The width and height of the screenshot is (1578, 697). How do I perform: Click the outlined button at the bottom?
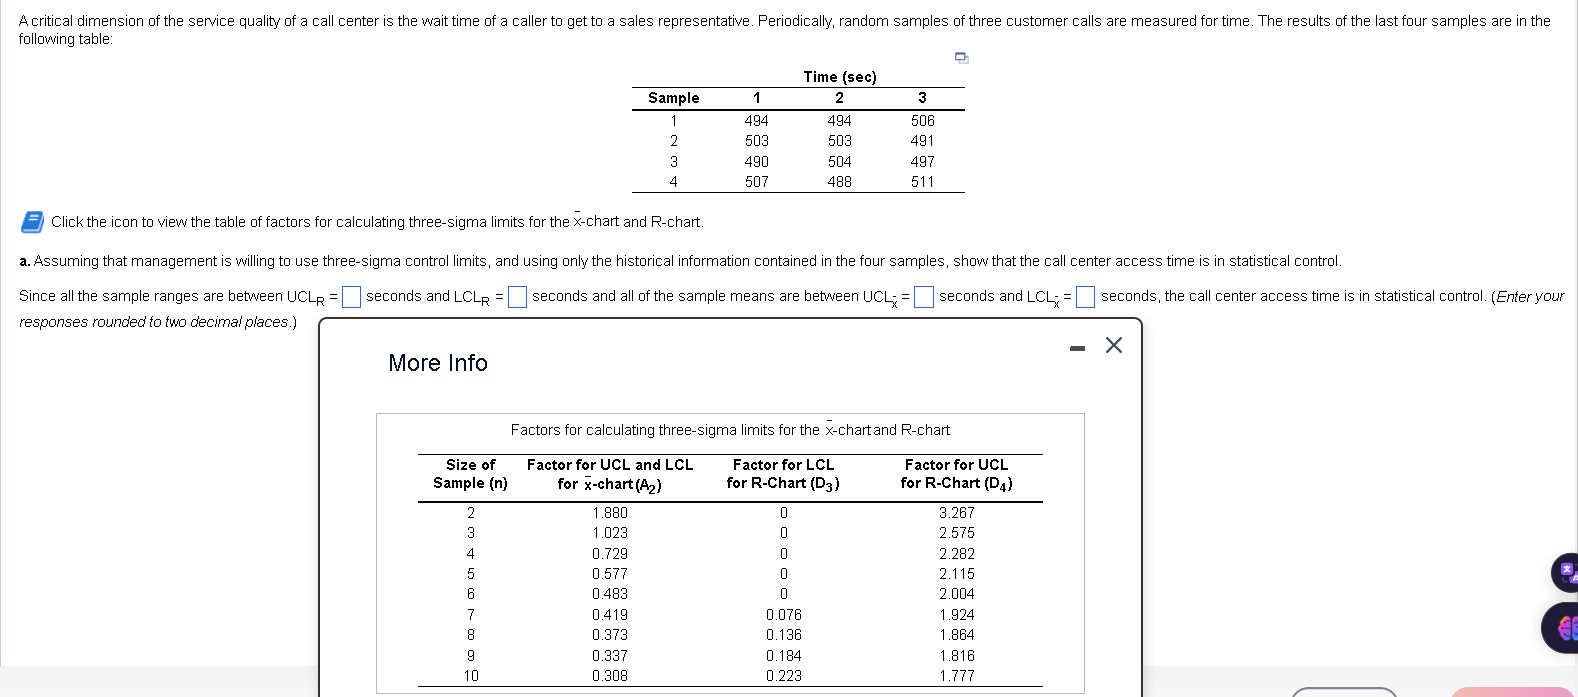[x=1344, y=692]
